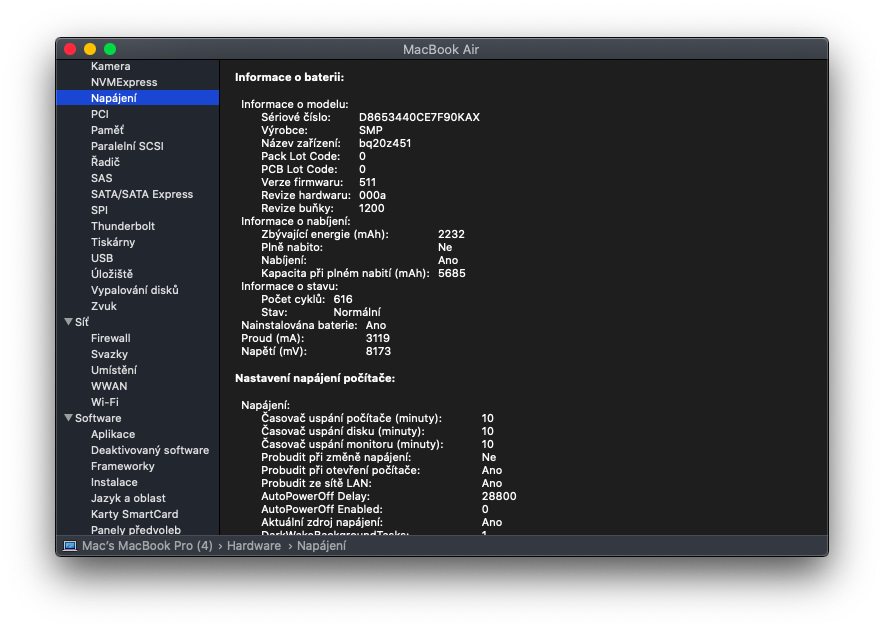The width and height of the screenshot is (884, 630).
Task: Open NVMExpress hardware section
Action: pos(123,82)
